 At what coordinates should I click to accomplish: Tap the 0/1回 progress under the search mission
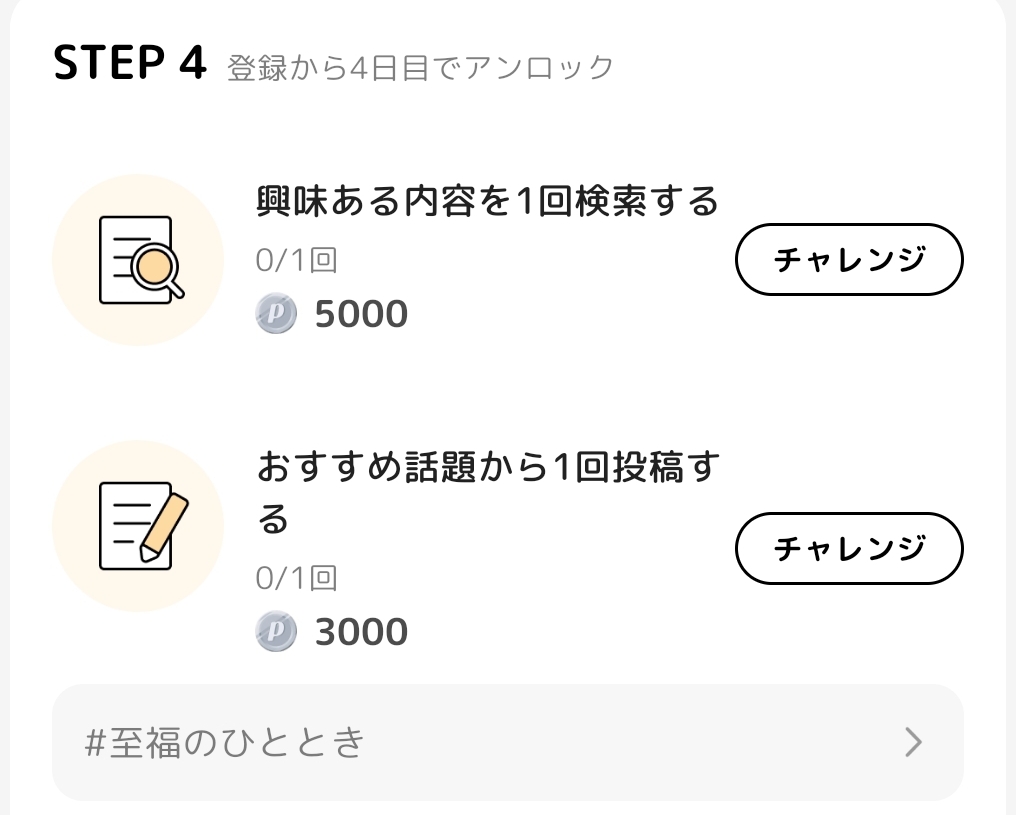[296, 261]
